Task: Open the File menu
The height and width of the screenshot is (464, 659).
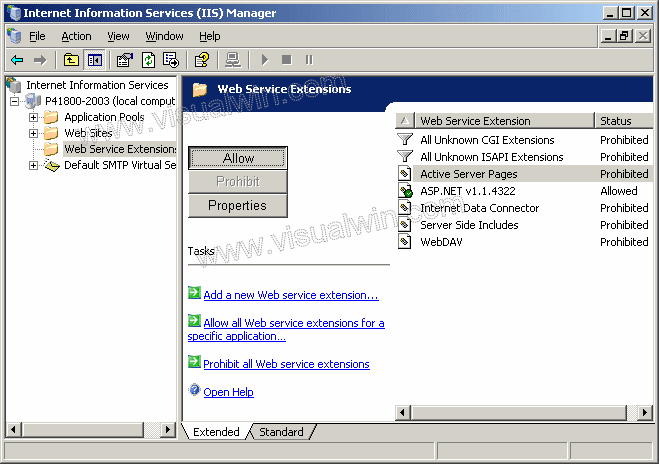Action: coord(37,36)
